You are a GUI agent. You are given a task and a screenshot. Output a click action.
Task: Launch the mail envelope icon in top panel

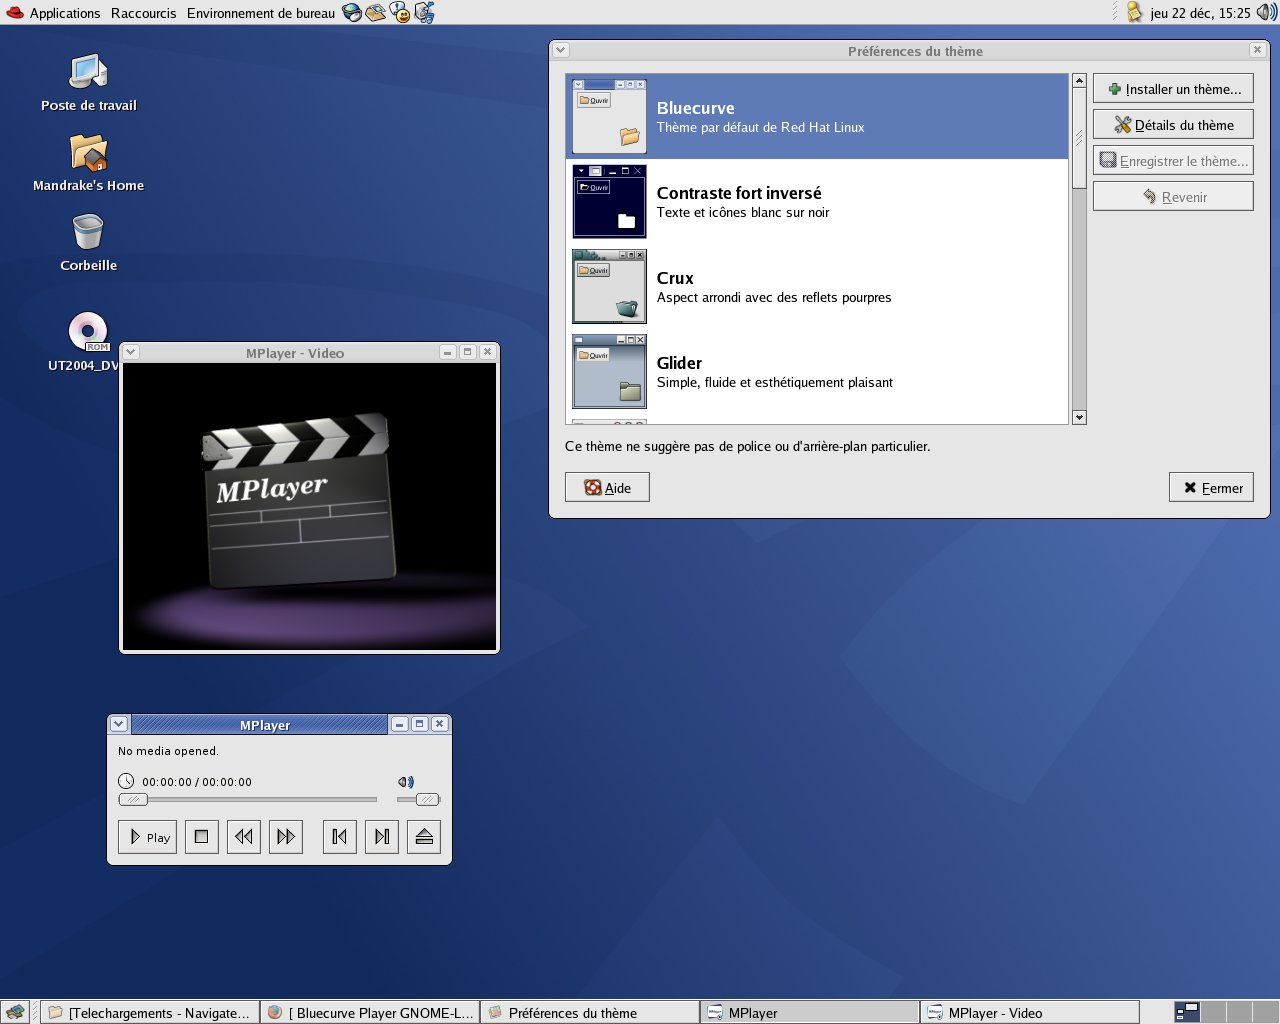(x=376, y=13)
